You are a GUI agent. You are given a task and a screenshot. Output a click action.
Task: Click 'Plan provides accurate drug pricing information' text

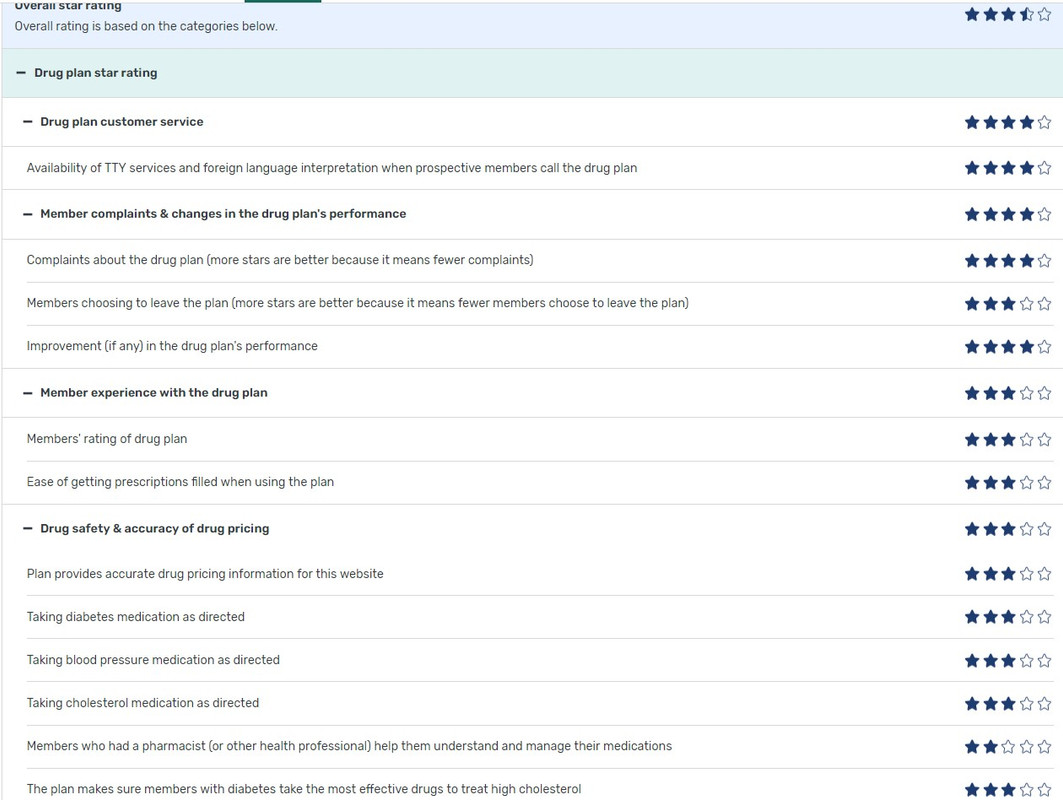pos(205,574)
